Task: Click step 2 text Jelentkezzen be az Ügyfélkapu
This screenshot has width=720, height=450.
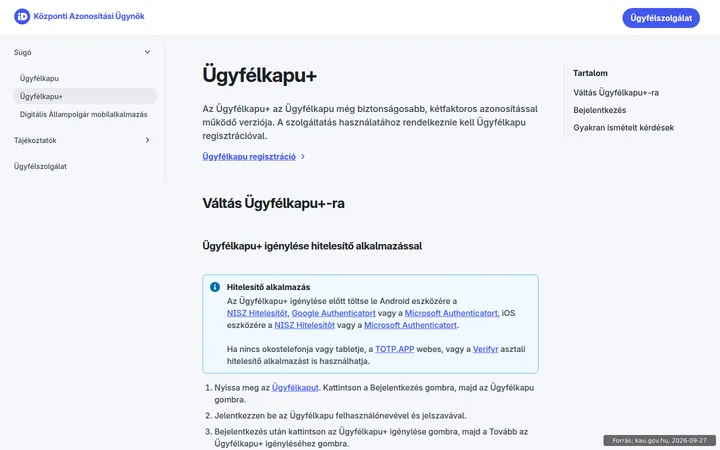Action: pyautogui.click(x=340, y=416)
